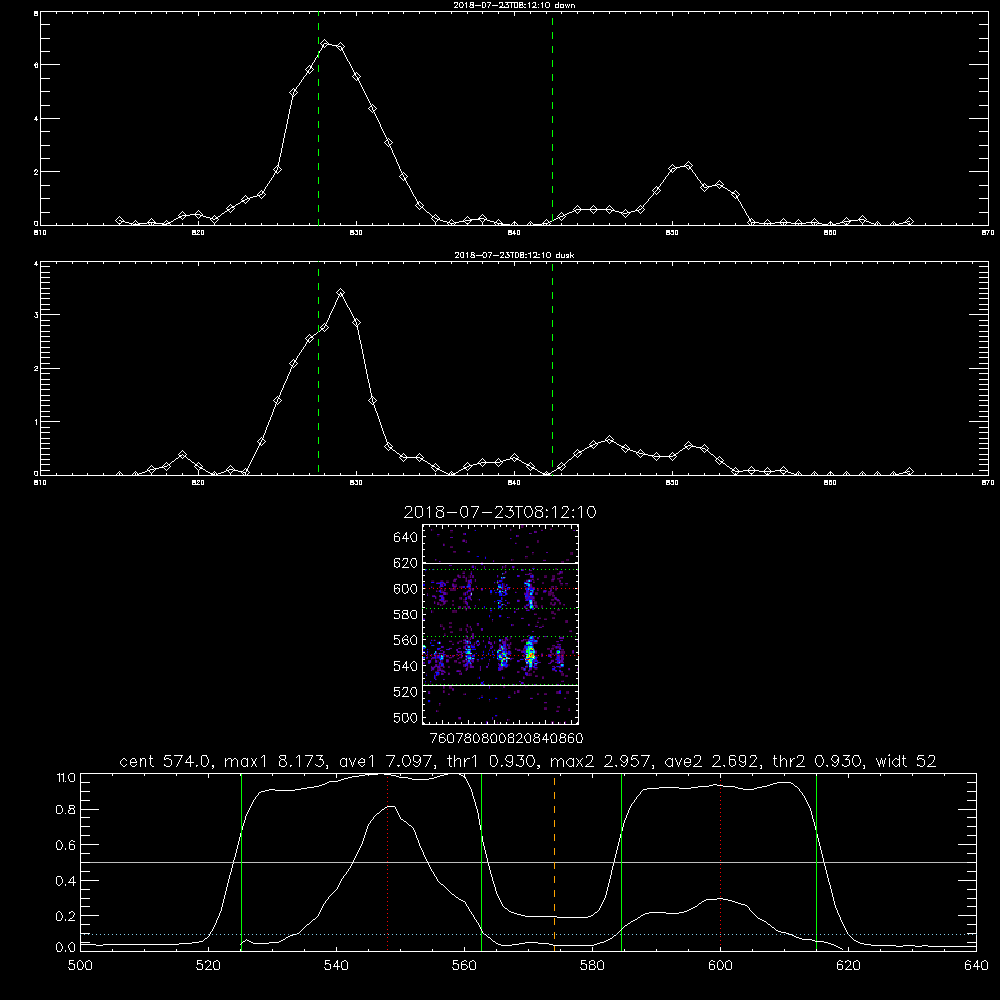Image resolution: width=1000 pixels, height=1000 pixels.
Task: Select the 'cent 574.0' value in stats line
Action: point(166,761)
